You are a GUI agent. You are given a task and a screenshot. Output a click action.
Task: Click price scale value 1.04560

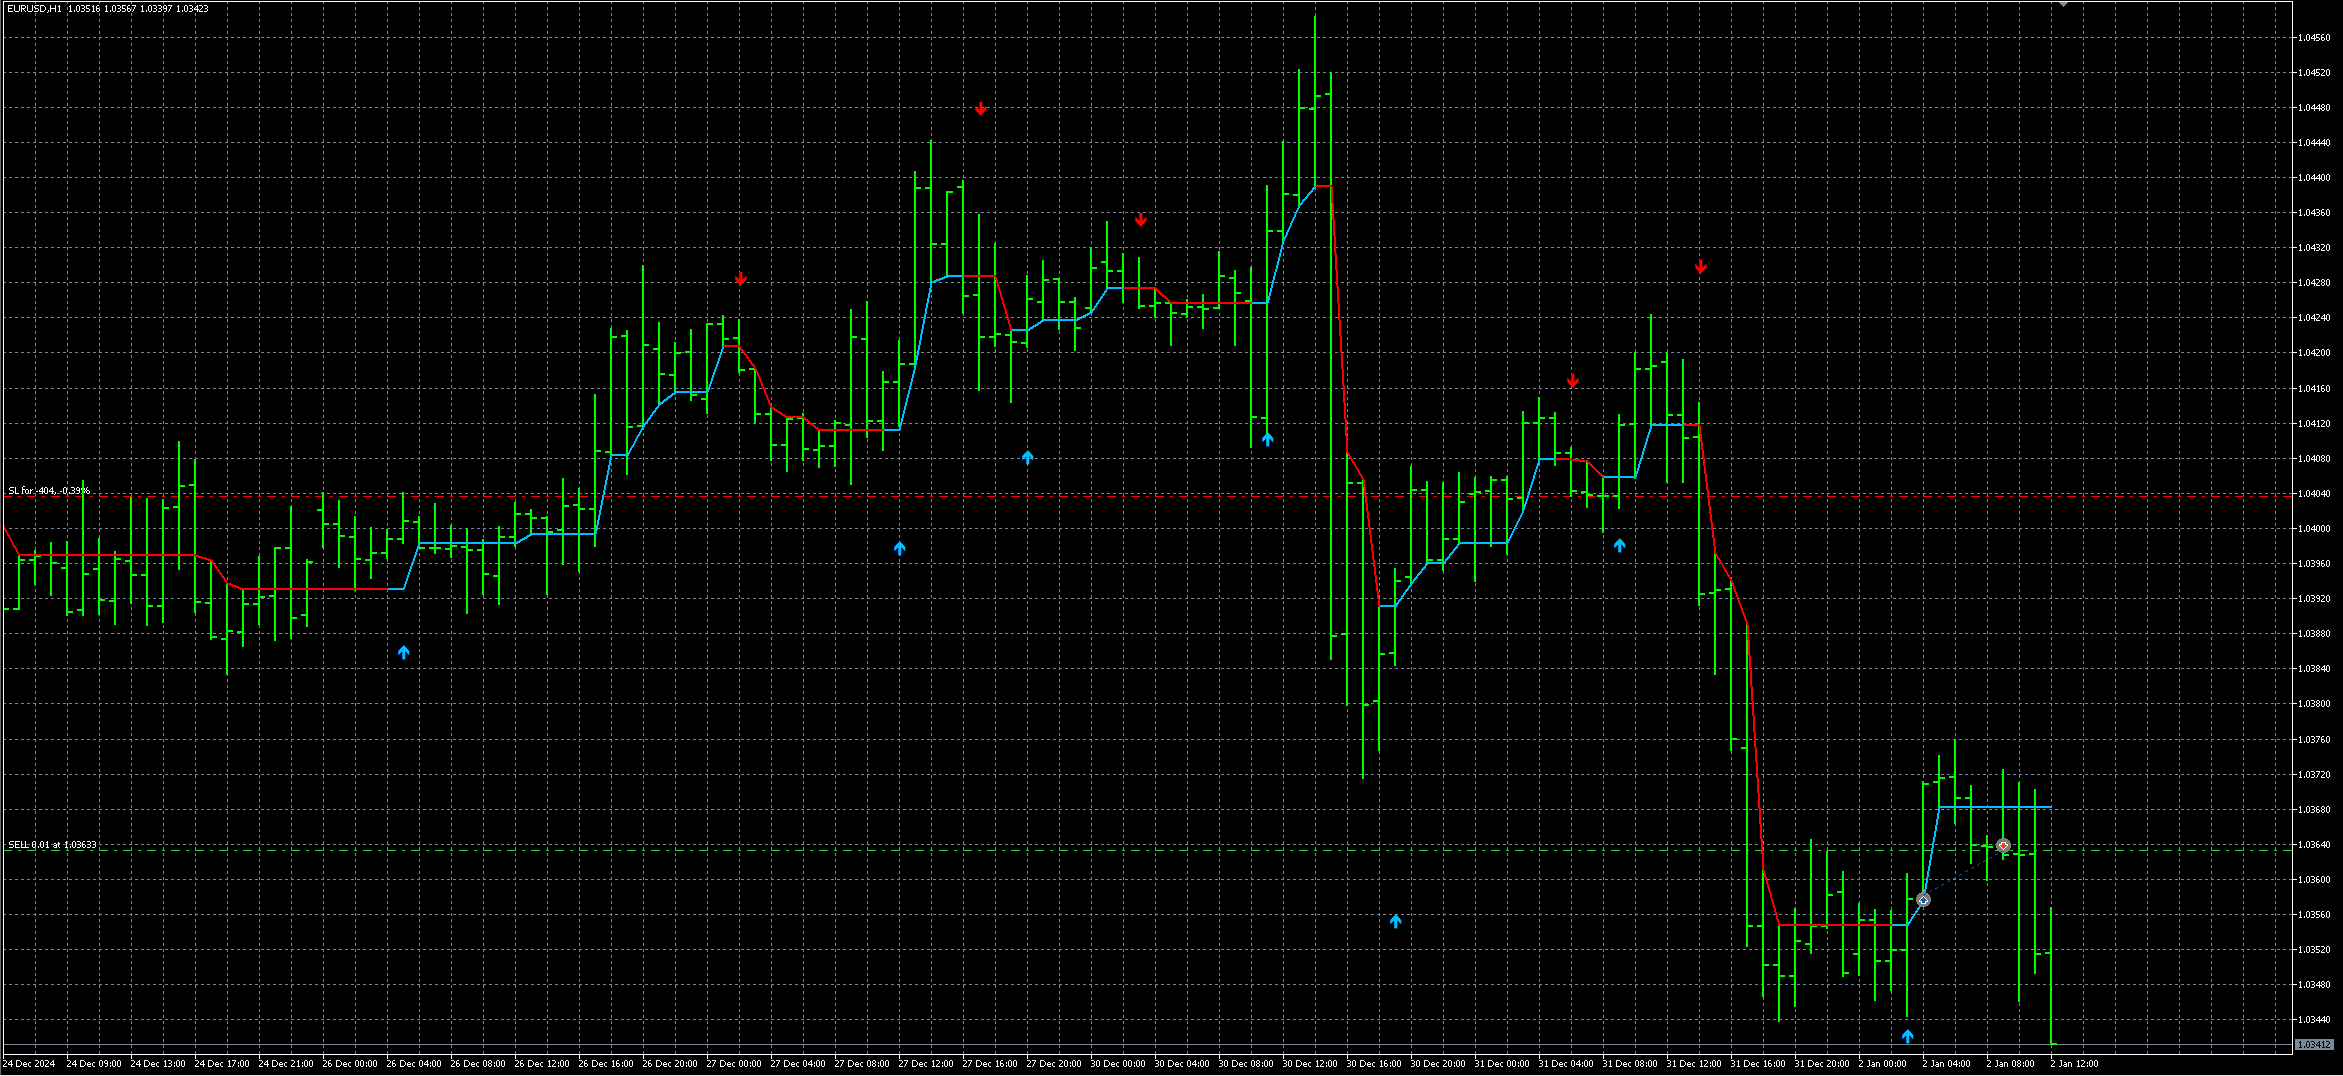click(2313, 38)
